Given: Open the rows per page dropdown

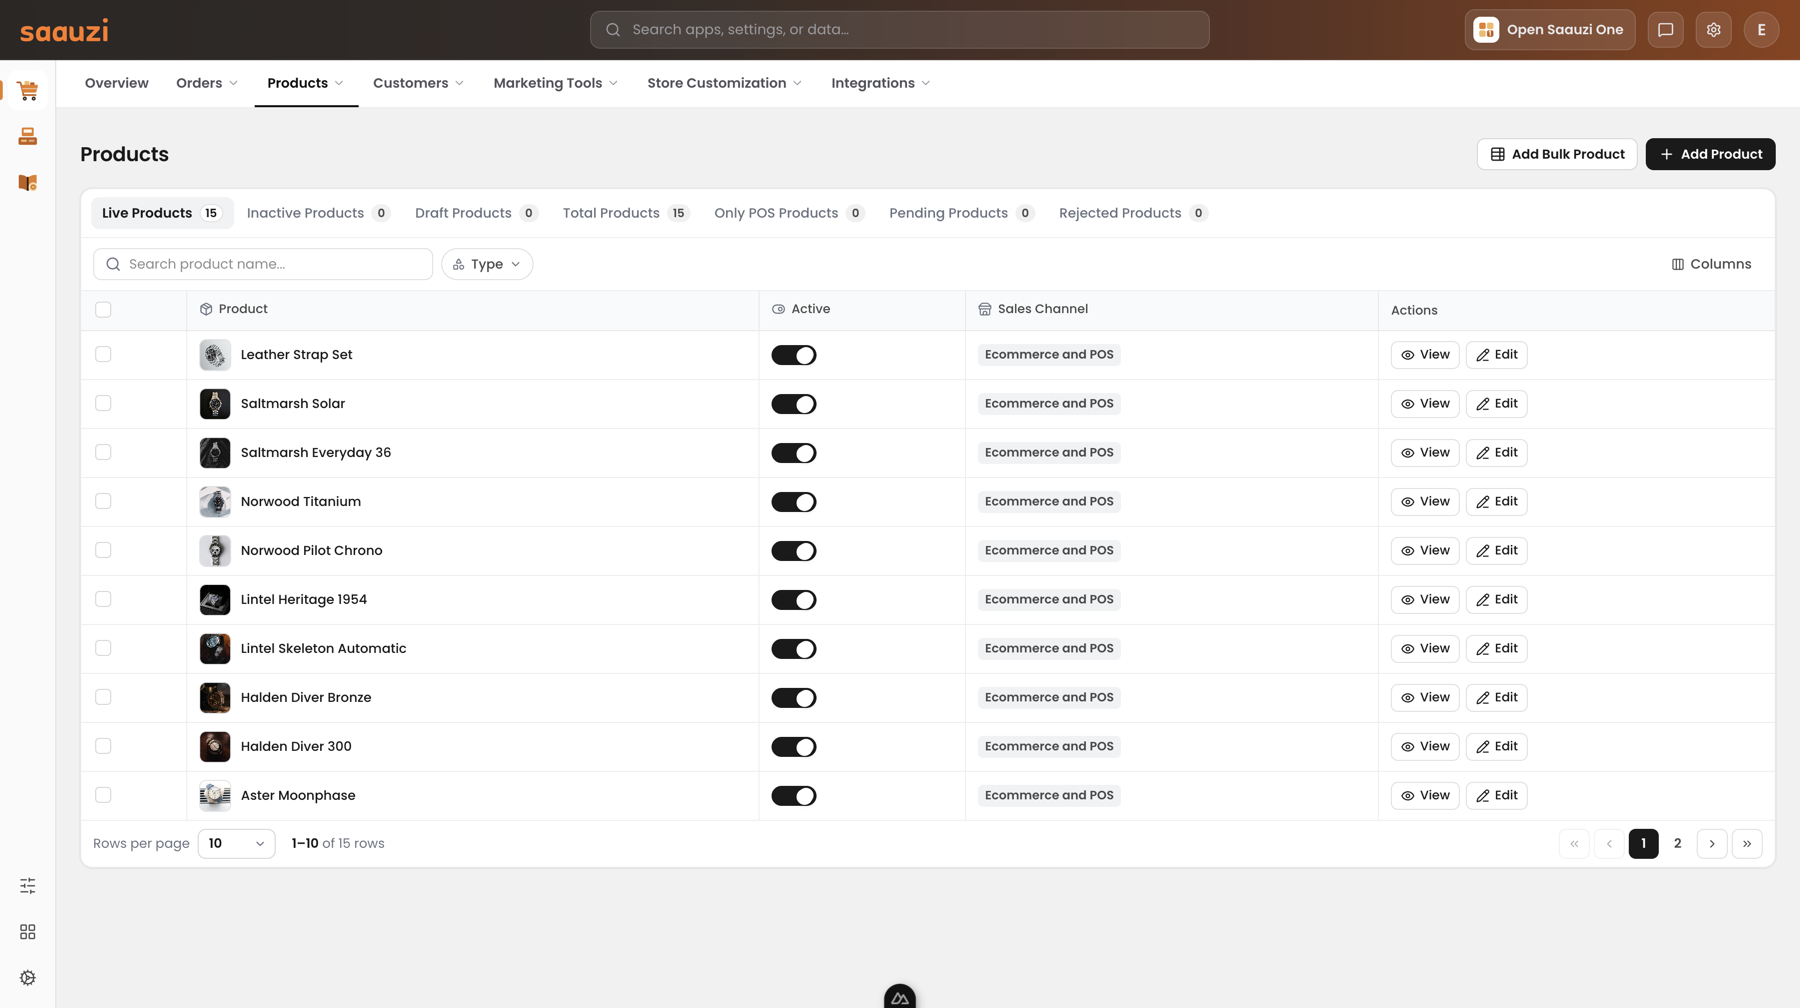Looking at the screenshot, I should click(x=236, y=844).
